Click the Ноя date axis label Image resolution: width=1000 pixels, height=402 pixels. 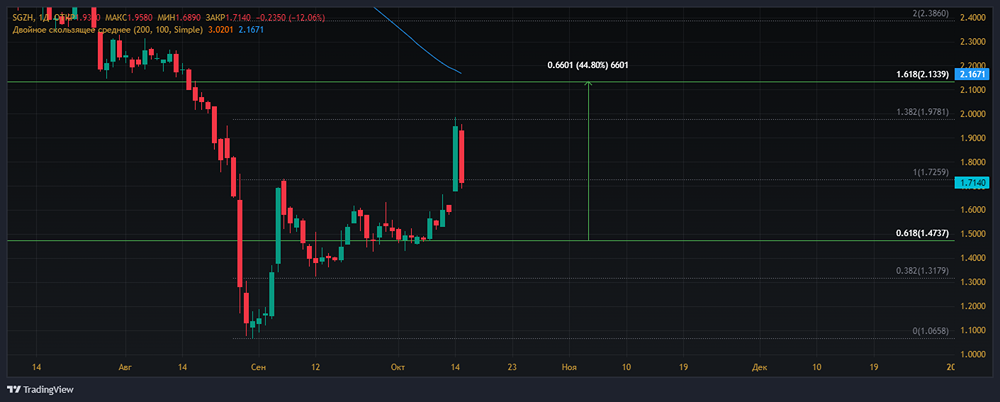(569, 368)
